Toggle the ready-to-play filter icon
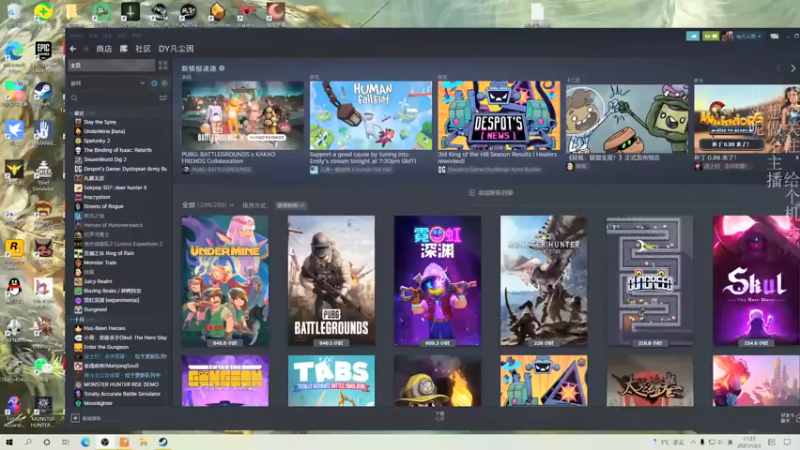800x450 pixels. tap(164, 83)
